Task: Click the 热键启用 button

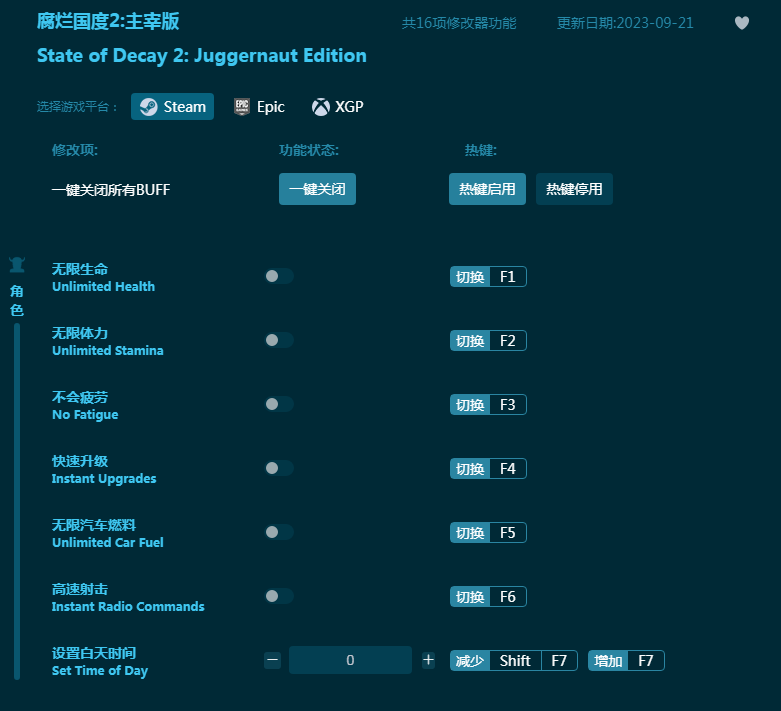Action: (487, 189)
